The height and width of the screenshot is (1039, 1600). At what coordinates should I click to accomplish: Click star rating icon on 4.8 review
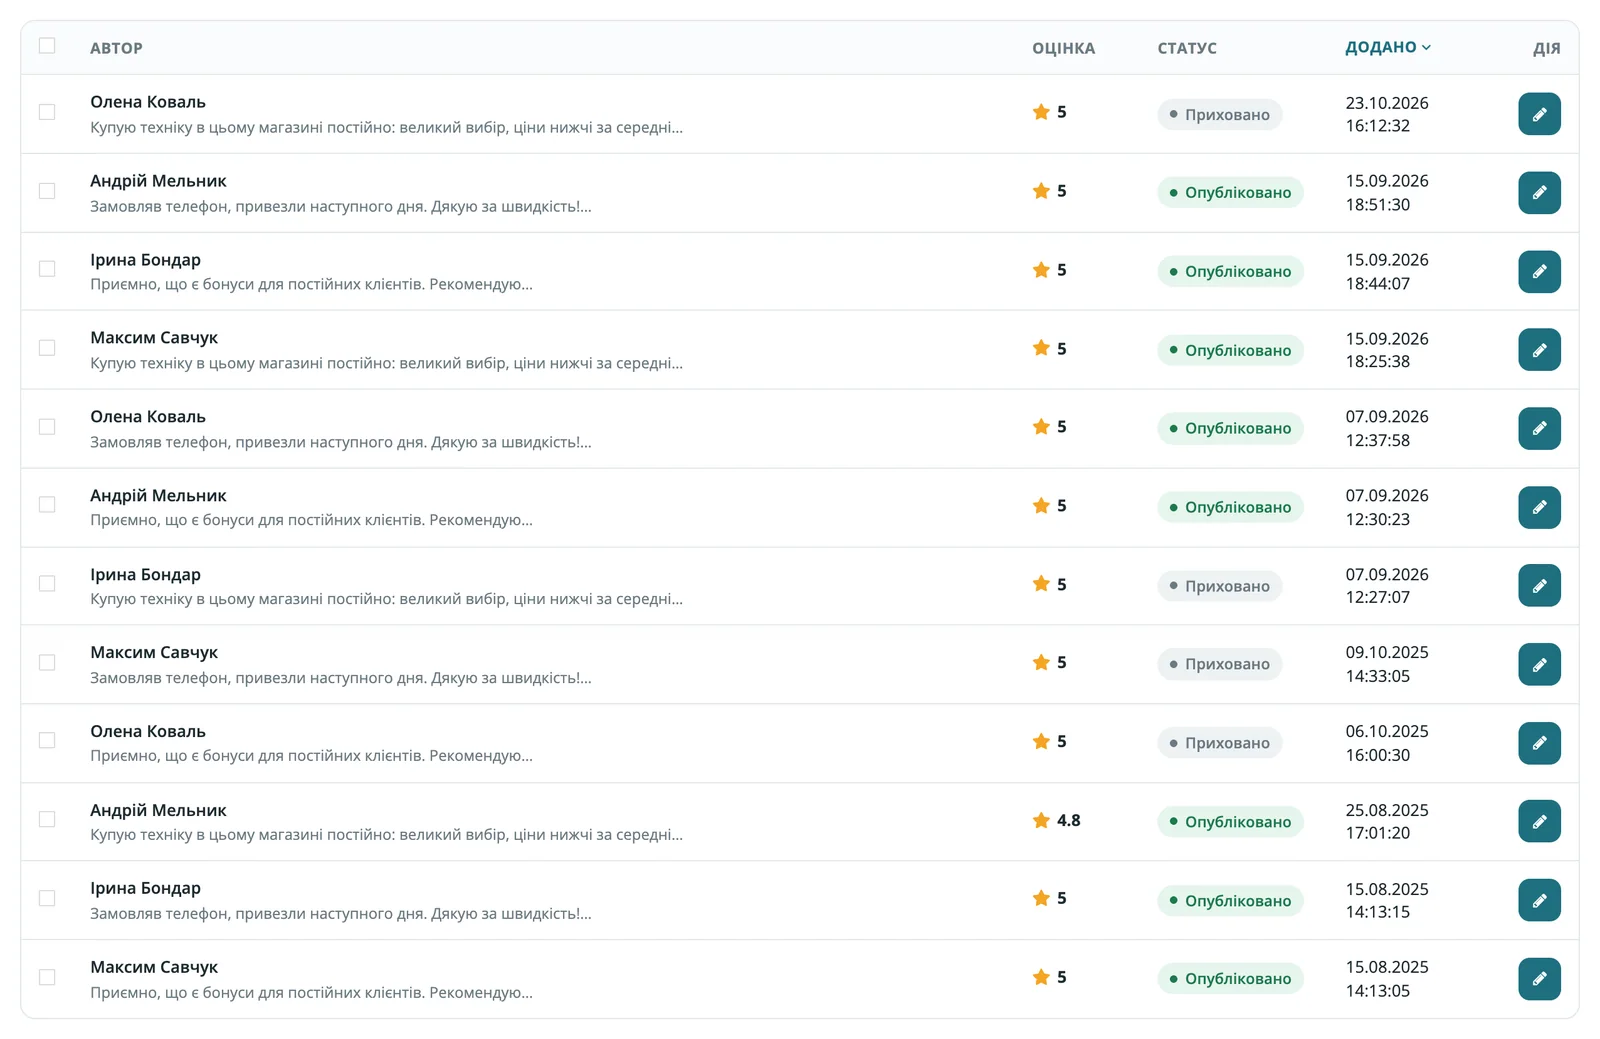pyautogui.click(x=1041, y=820)
